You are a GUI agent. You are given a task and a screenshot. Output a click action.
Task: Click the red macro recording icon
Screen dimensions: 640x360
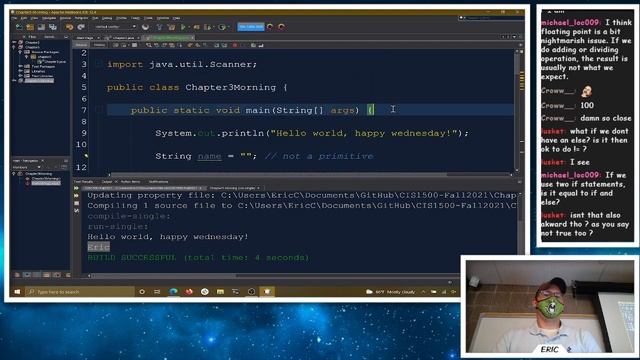235,45
